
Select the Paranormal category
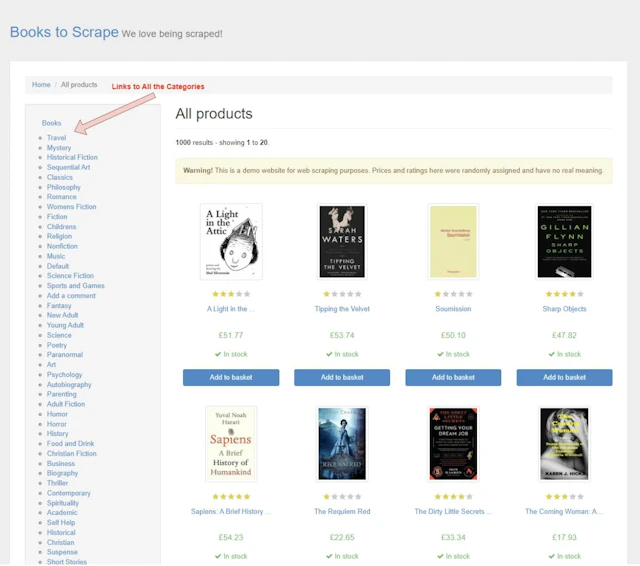tap(65, 355)
